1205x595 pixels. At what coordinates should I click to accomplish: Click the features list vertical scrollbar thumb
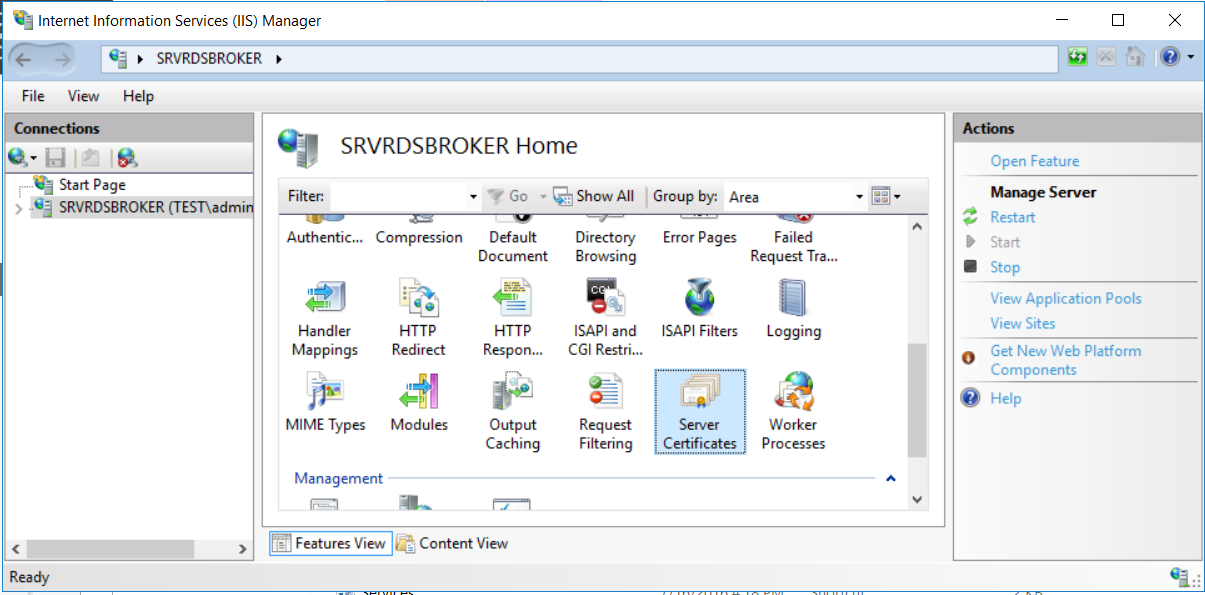click(x=917, y=400)
